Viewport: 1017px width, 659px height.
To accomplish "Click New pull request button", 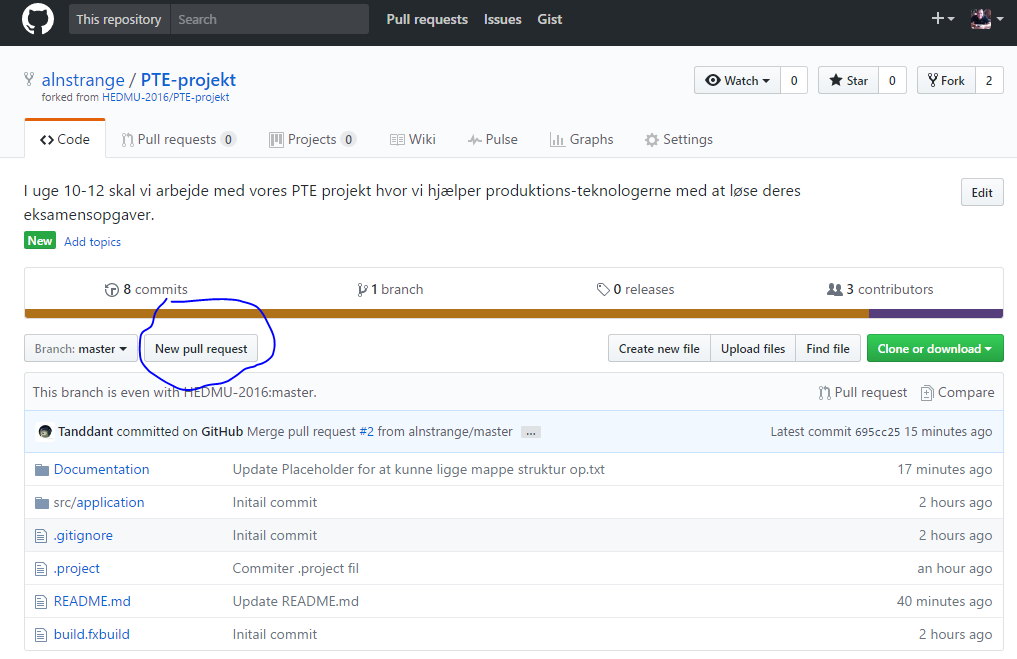I will click(x=201, y=349).
